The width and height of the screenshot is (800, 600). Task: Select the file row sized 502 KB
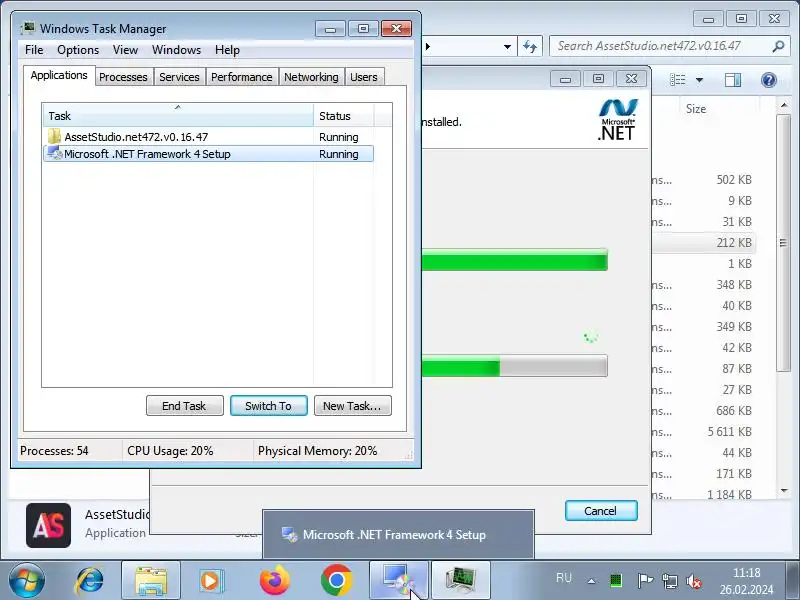[704, 180]
